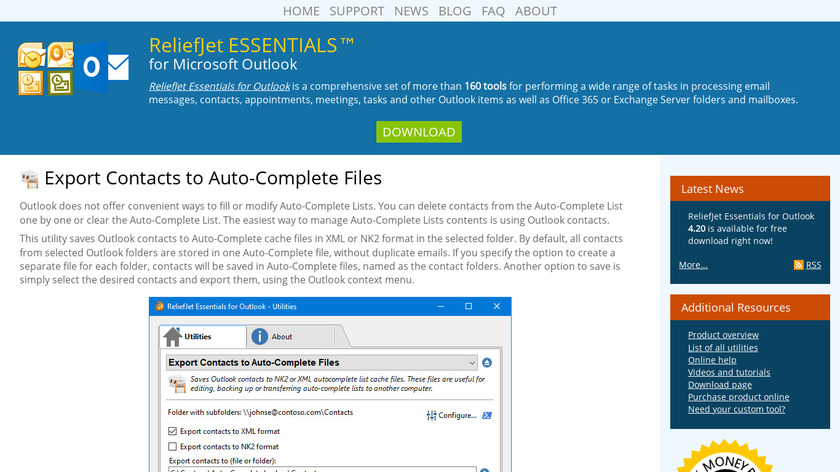Click the orange Outlook envelope icon in header
The height and width of the screenshot is (472, 840).
(x=60, y=54)
